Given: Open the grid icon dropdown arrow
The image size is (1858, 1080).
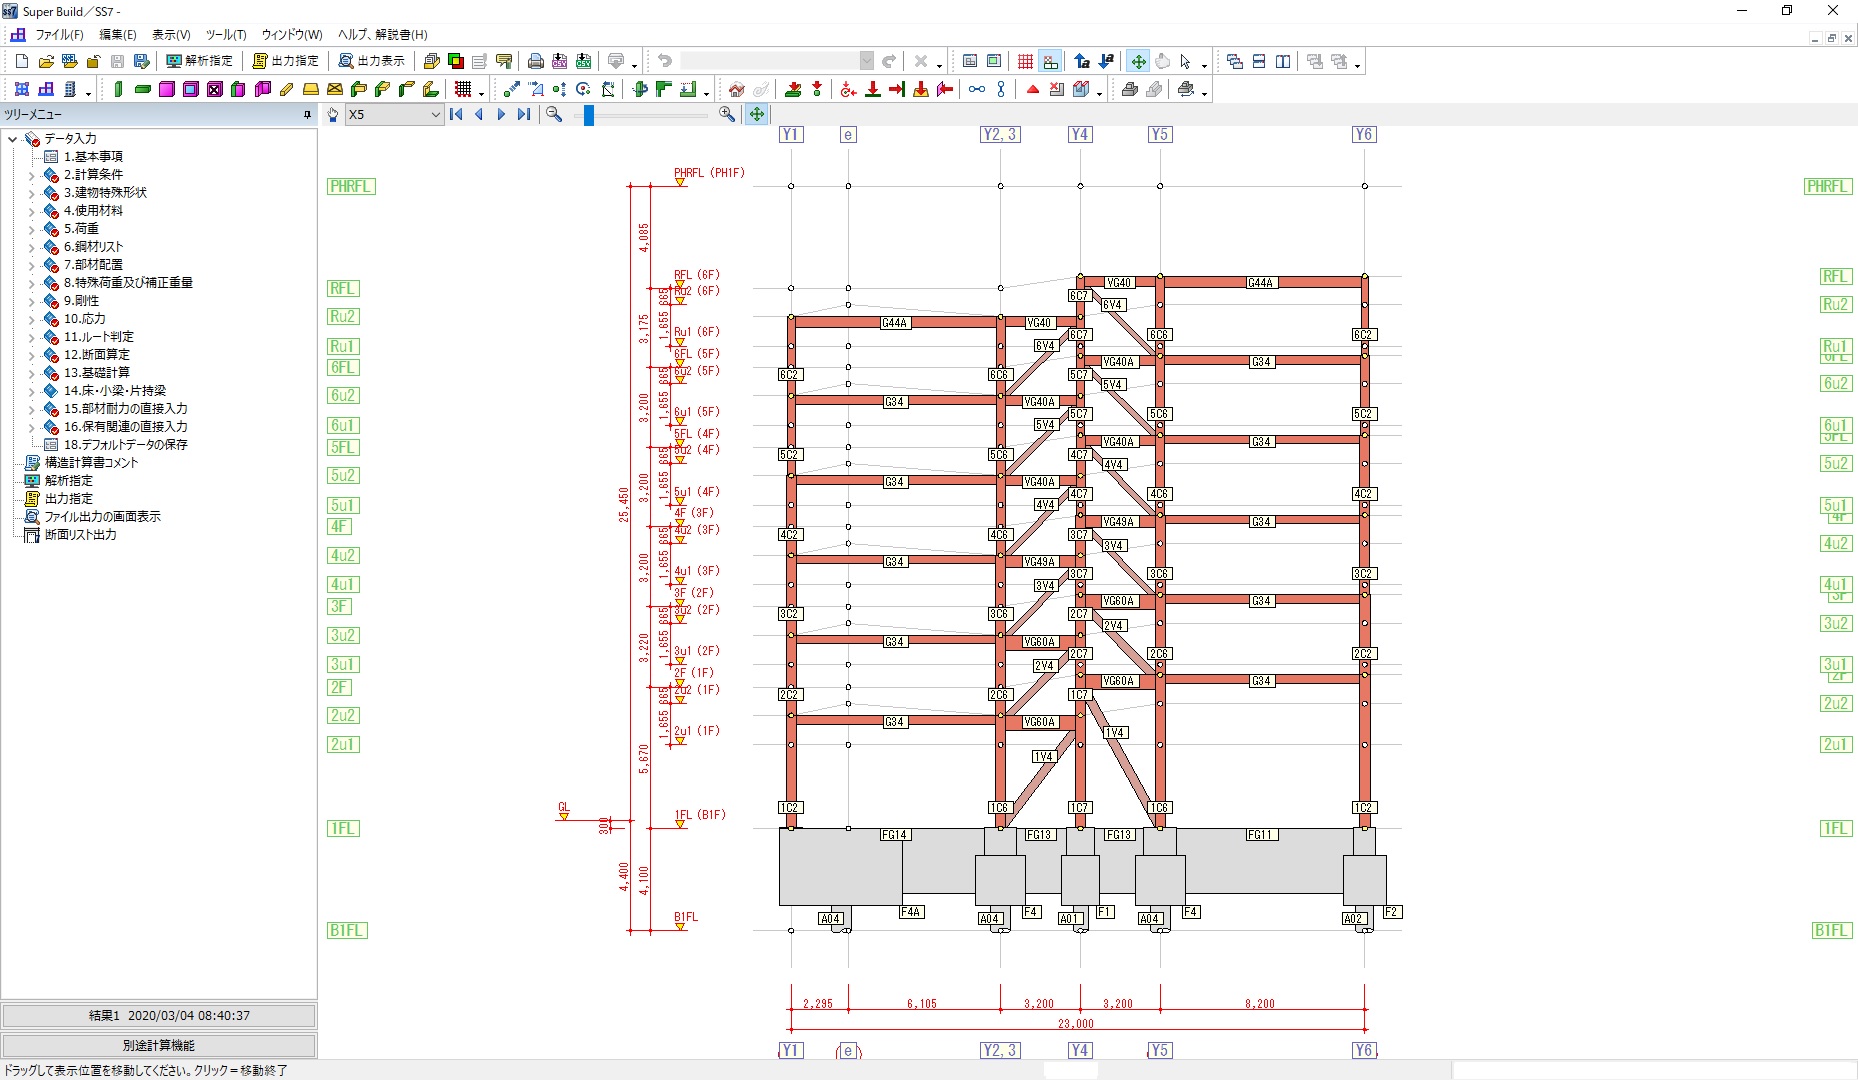Looking at the screenshot, I should click(481, 92).
